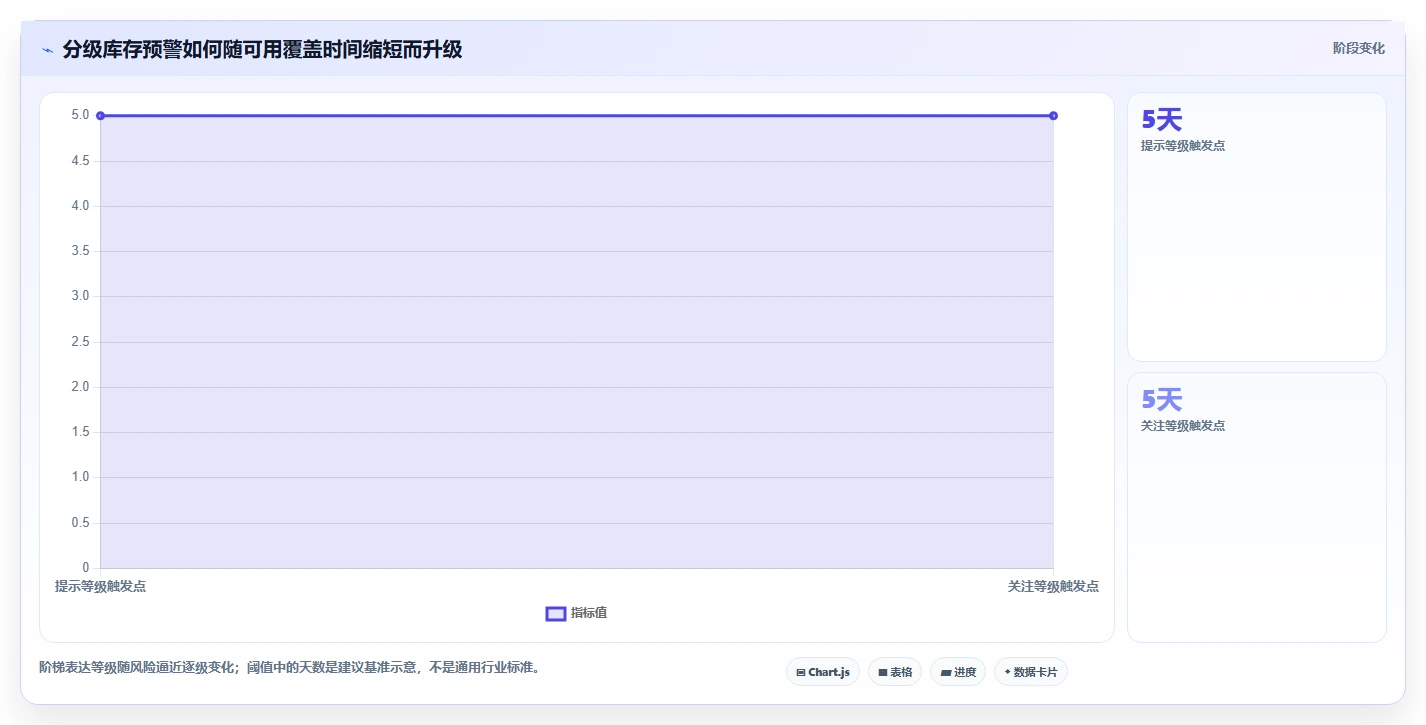
Task: Click the y-axis value 5.0
Action: [x=80, y=115]
